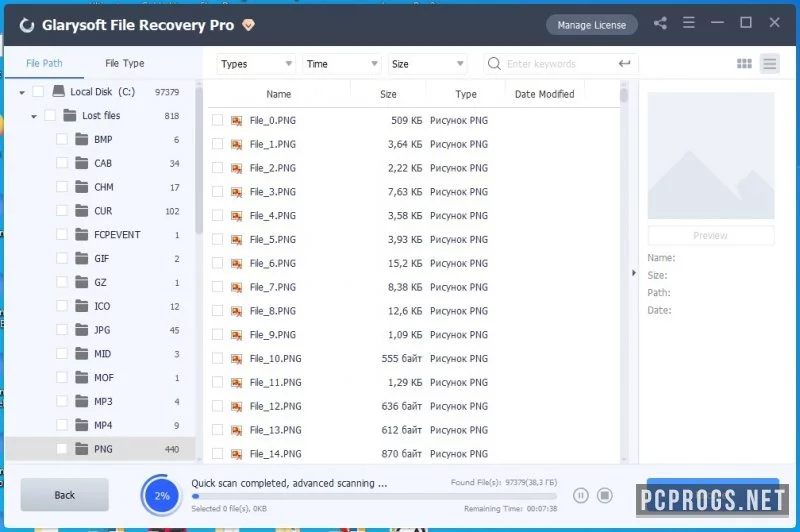Check the Lost files checkbox
800x532 pixels.
[50, 116]
